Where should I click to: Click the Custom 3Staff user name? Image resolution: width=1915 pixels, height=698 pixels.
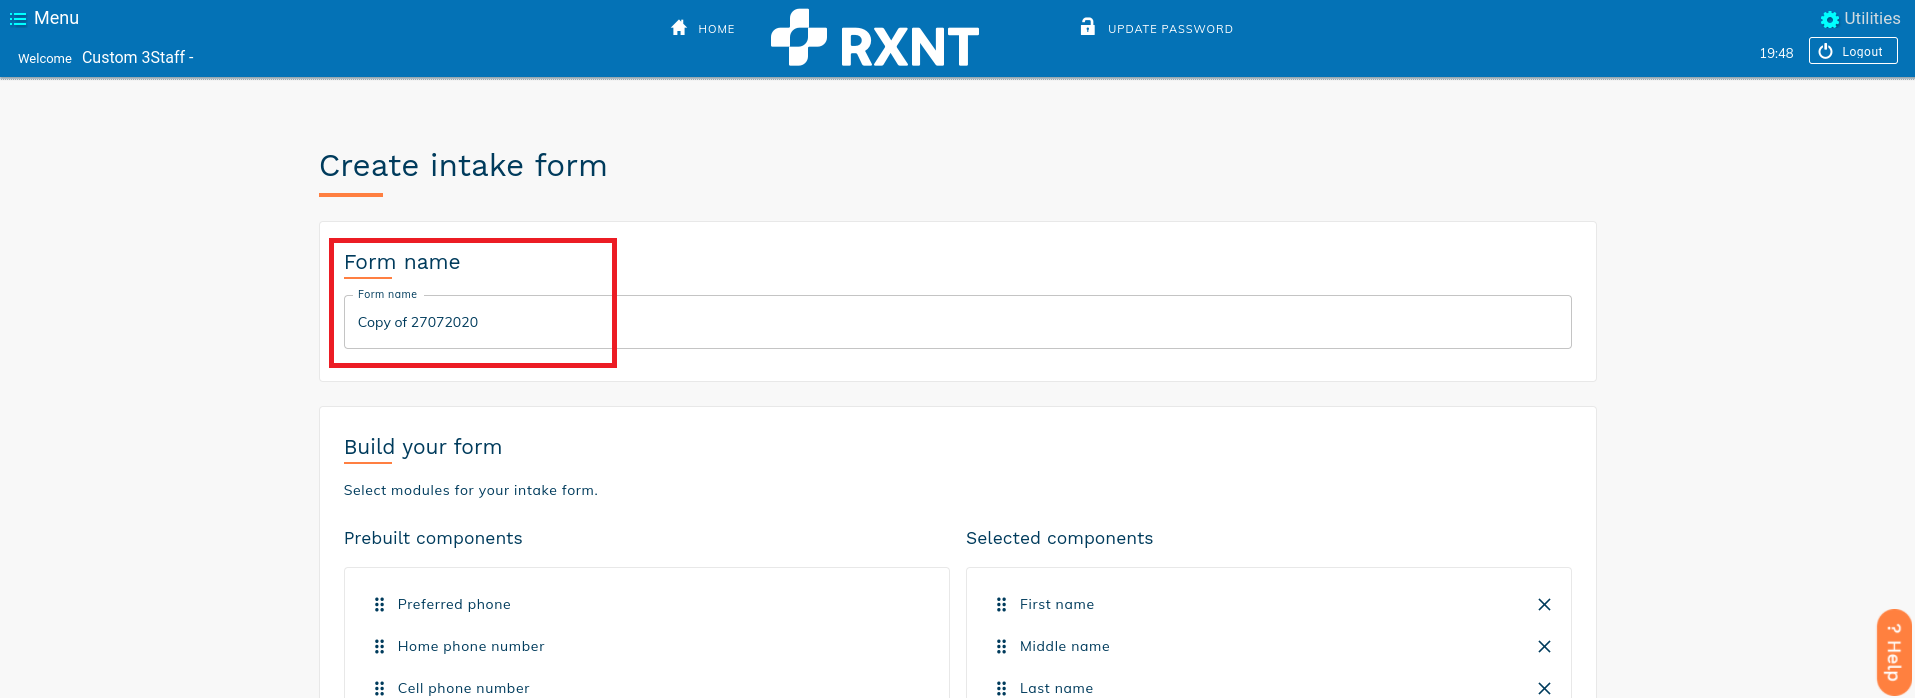[138, 57]
